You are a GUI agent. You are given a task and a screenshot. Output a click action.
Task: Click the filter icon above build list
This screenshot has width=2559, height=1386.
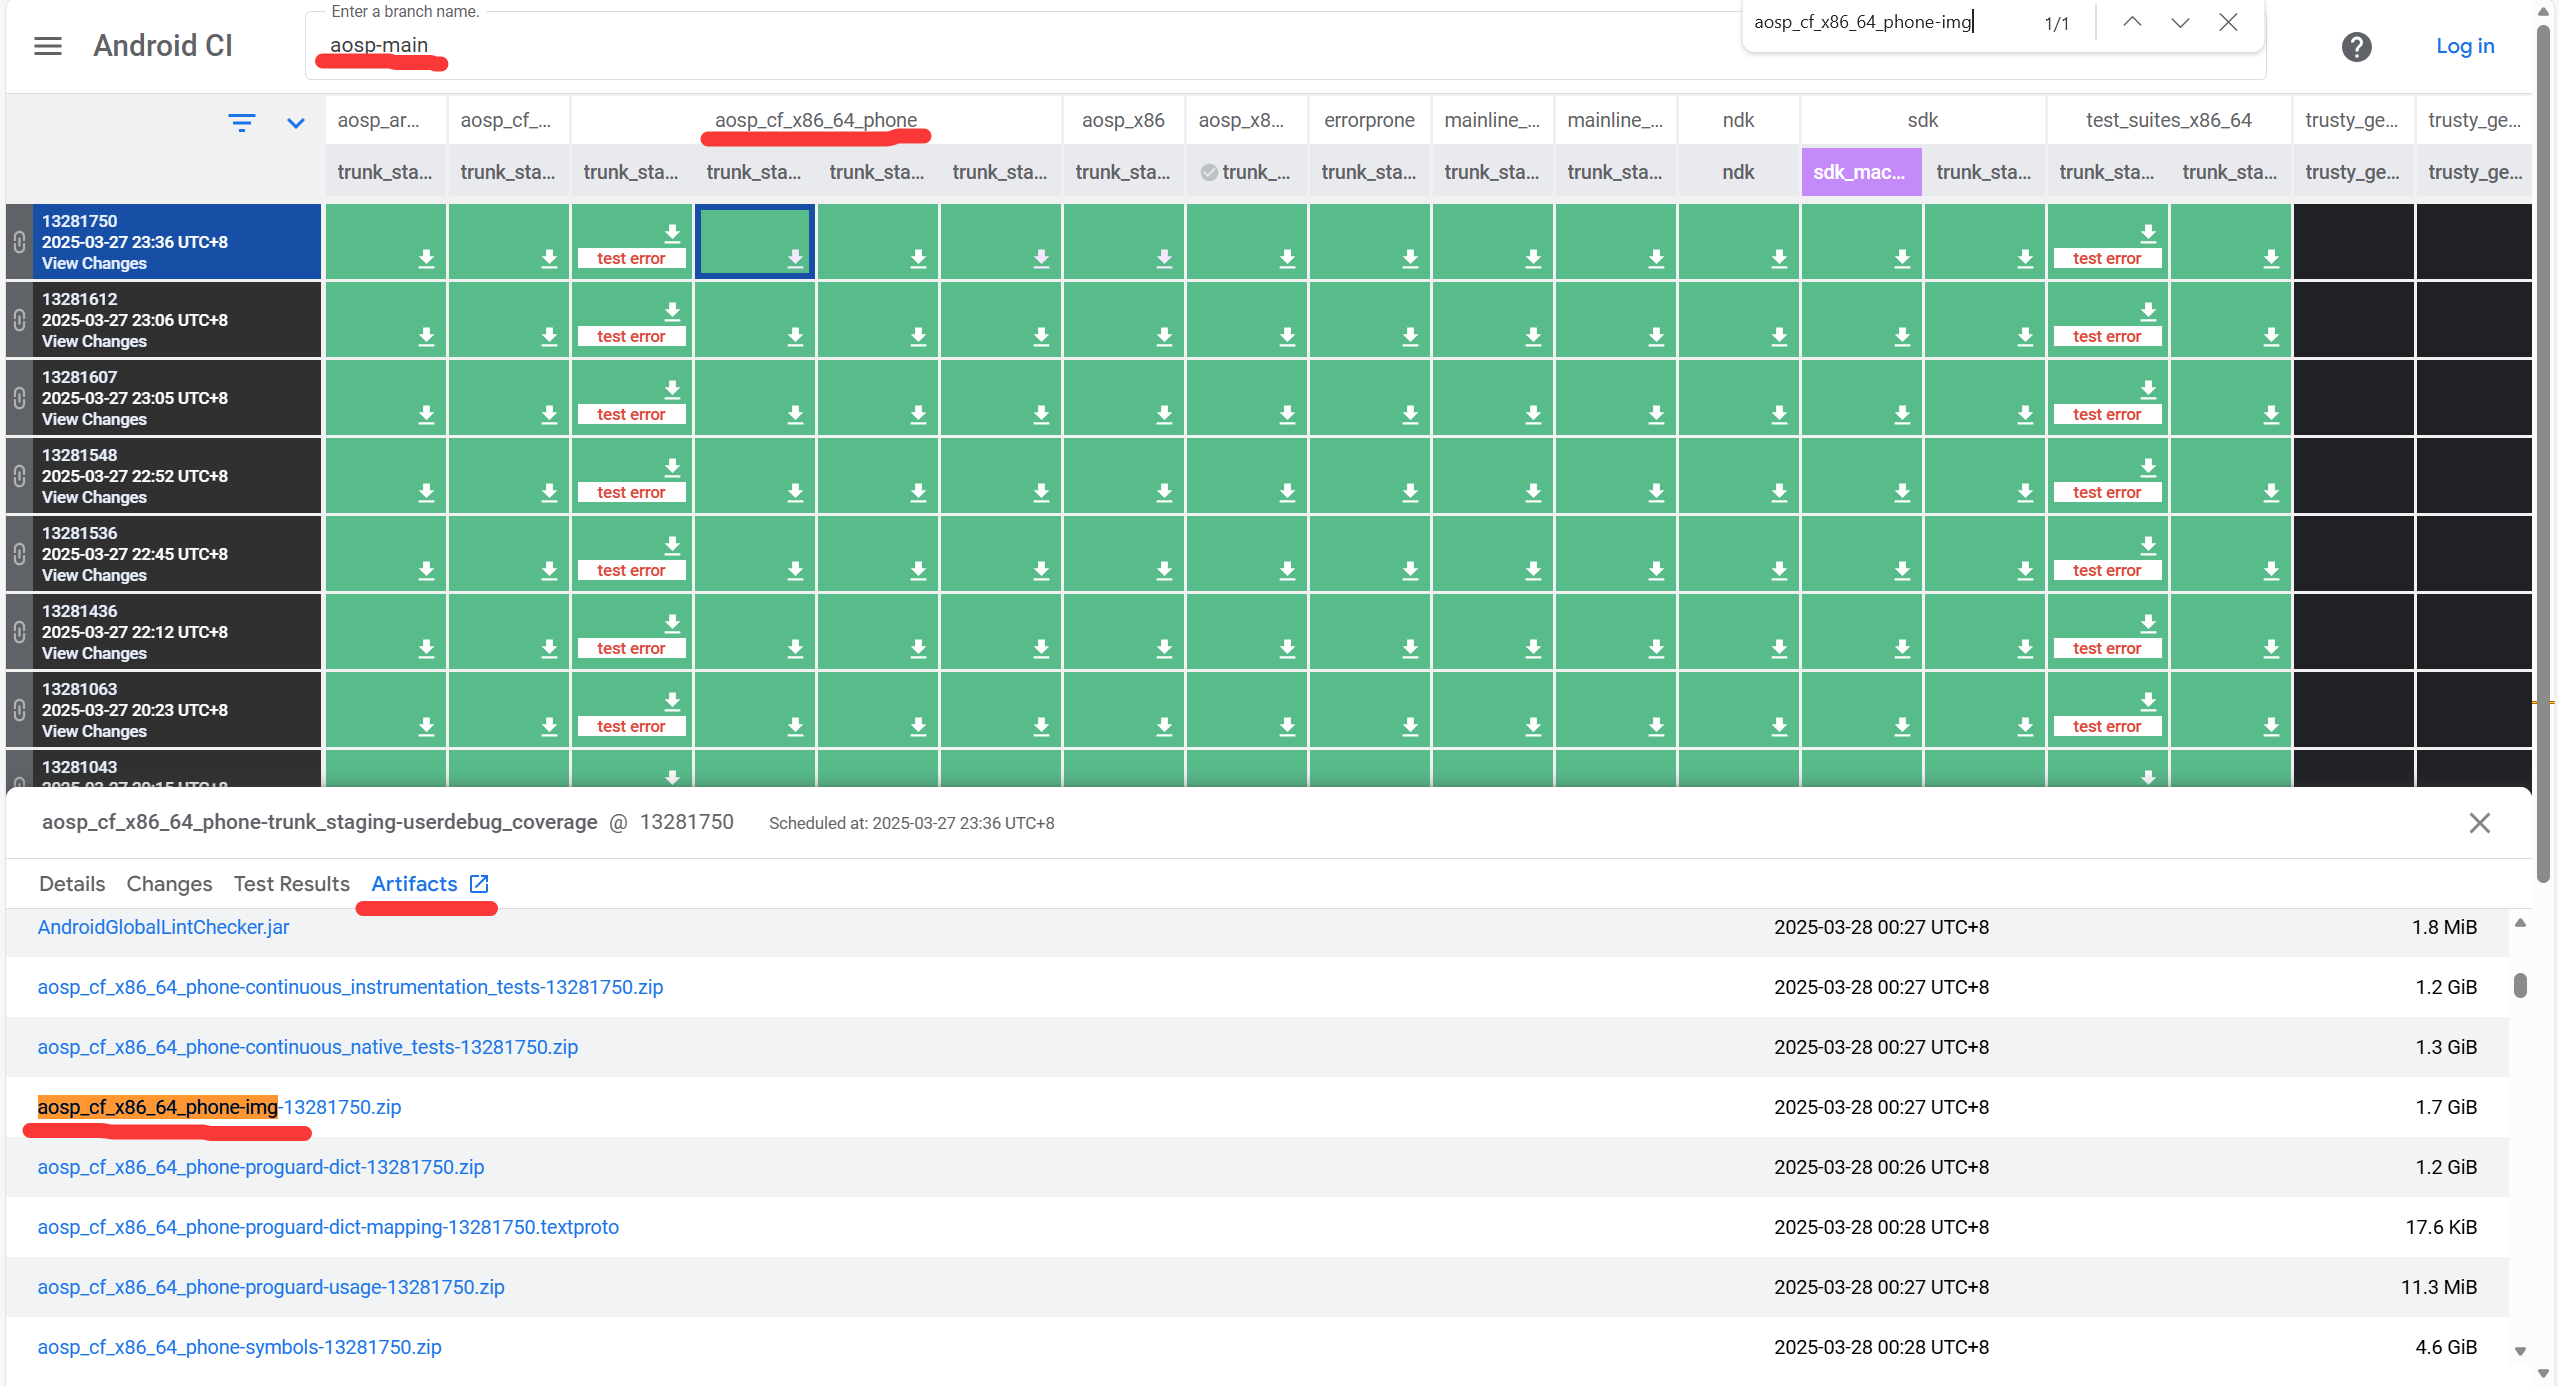241,122
